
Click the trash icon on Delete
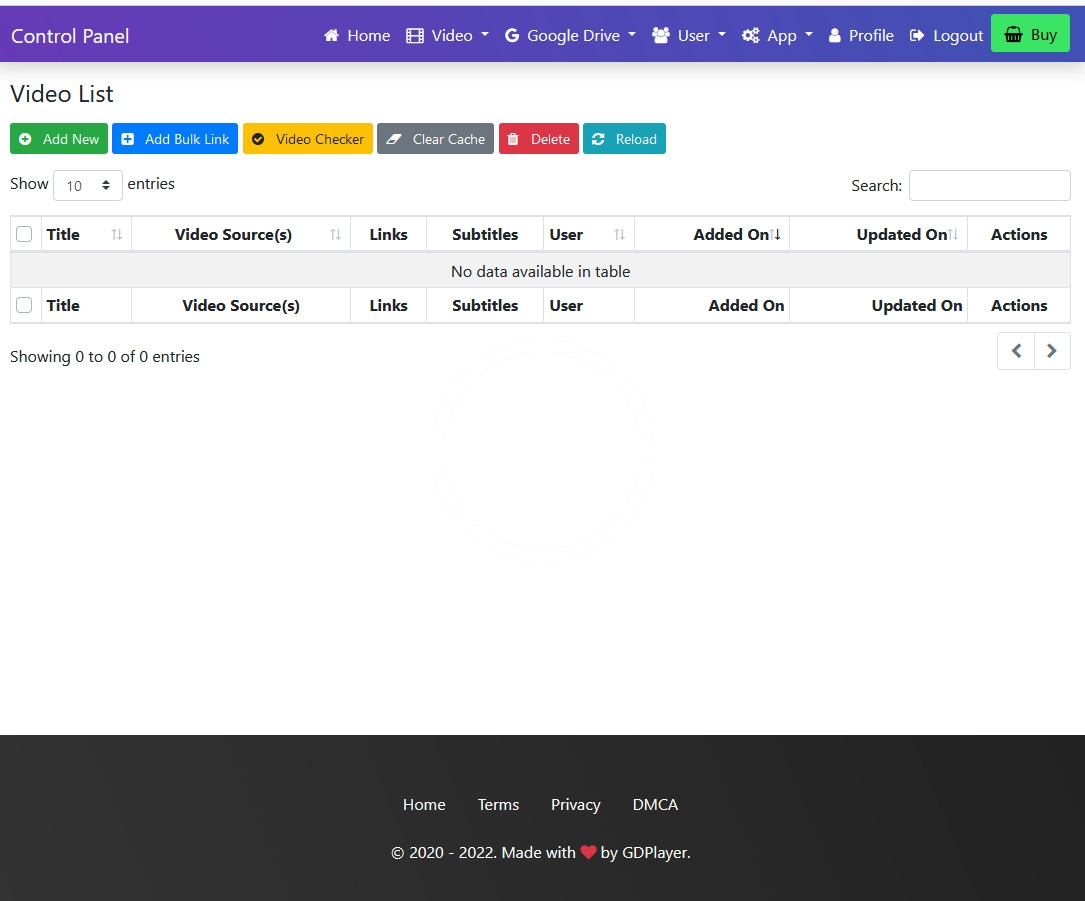513,139
